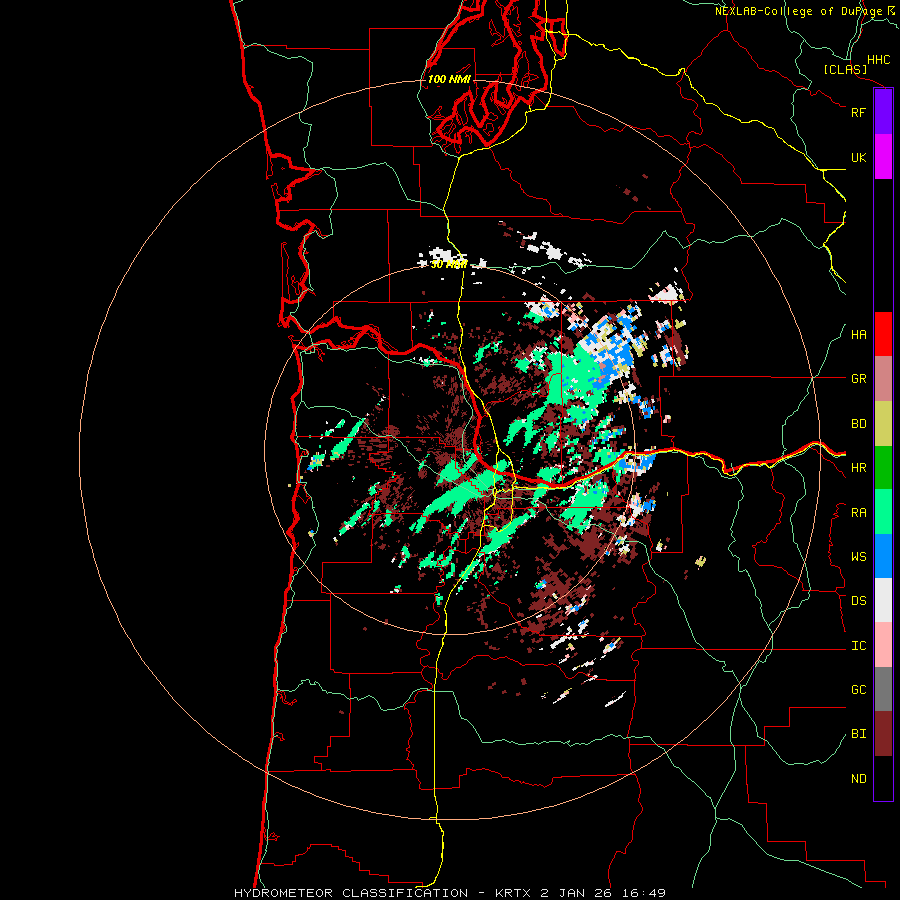Click the HHC product label
This screenshot has height=900, width=900.
[878, 60]
